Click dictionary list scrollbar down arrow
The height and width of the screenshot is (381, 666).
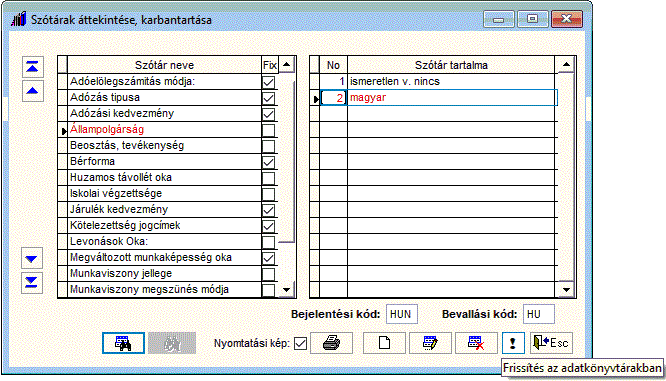click(x=287, y=290)
